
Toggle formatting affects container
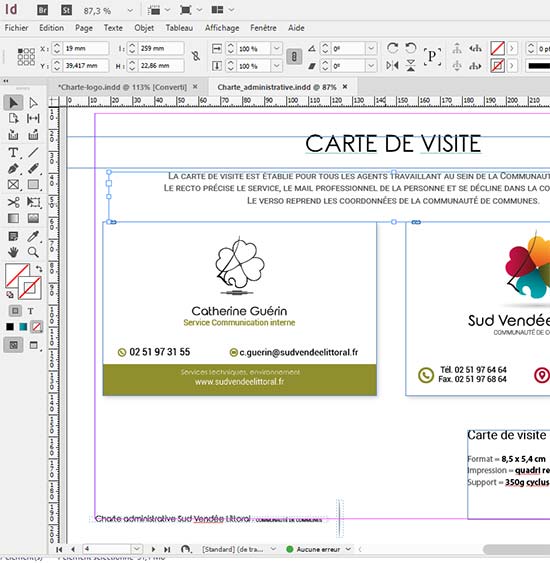(15, 311)
